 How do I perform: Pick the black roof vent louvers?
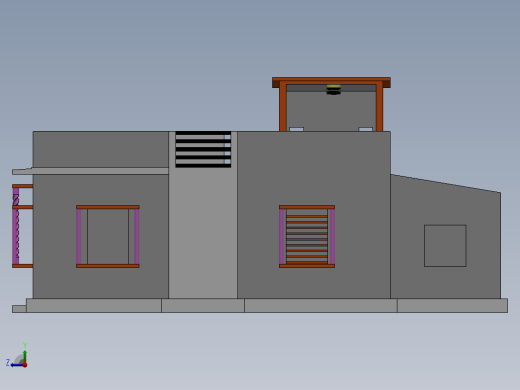coord(203,149)
